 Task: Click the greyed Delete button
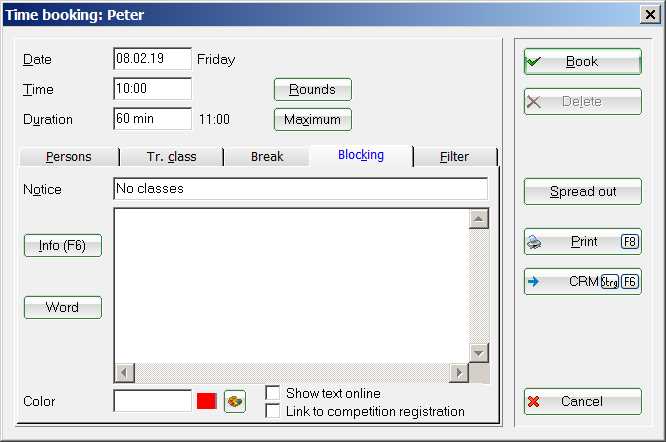pyautogui.click(x=583, y=101)
